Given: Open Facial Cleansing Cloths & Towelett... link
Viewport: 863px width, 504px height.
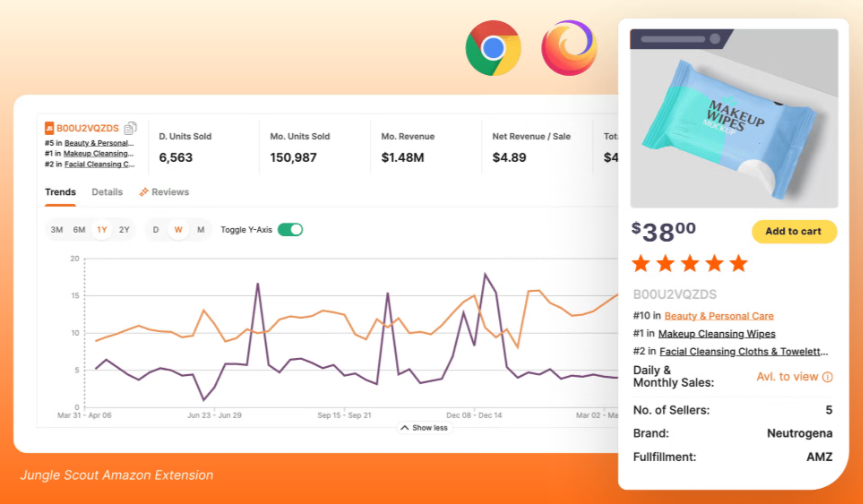Looking at the screenshot, I should coord(744,351).
